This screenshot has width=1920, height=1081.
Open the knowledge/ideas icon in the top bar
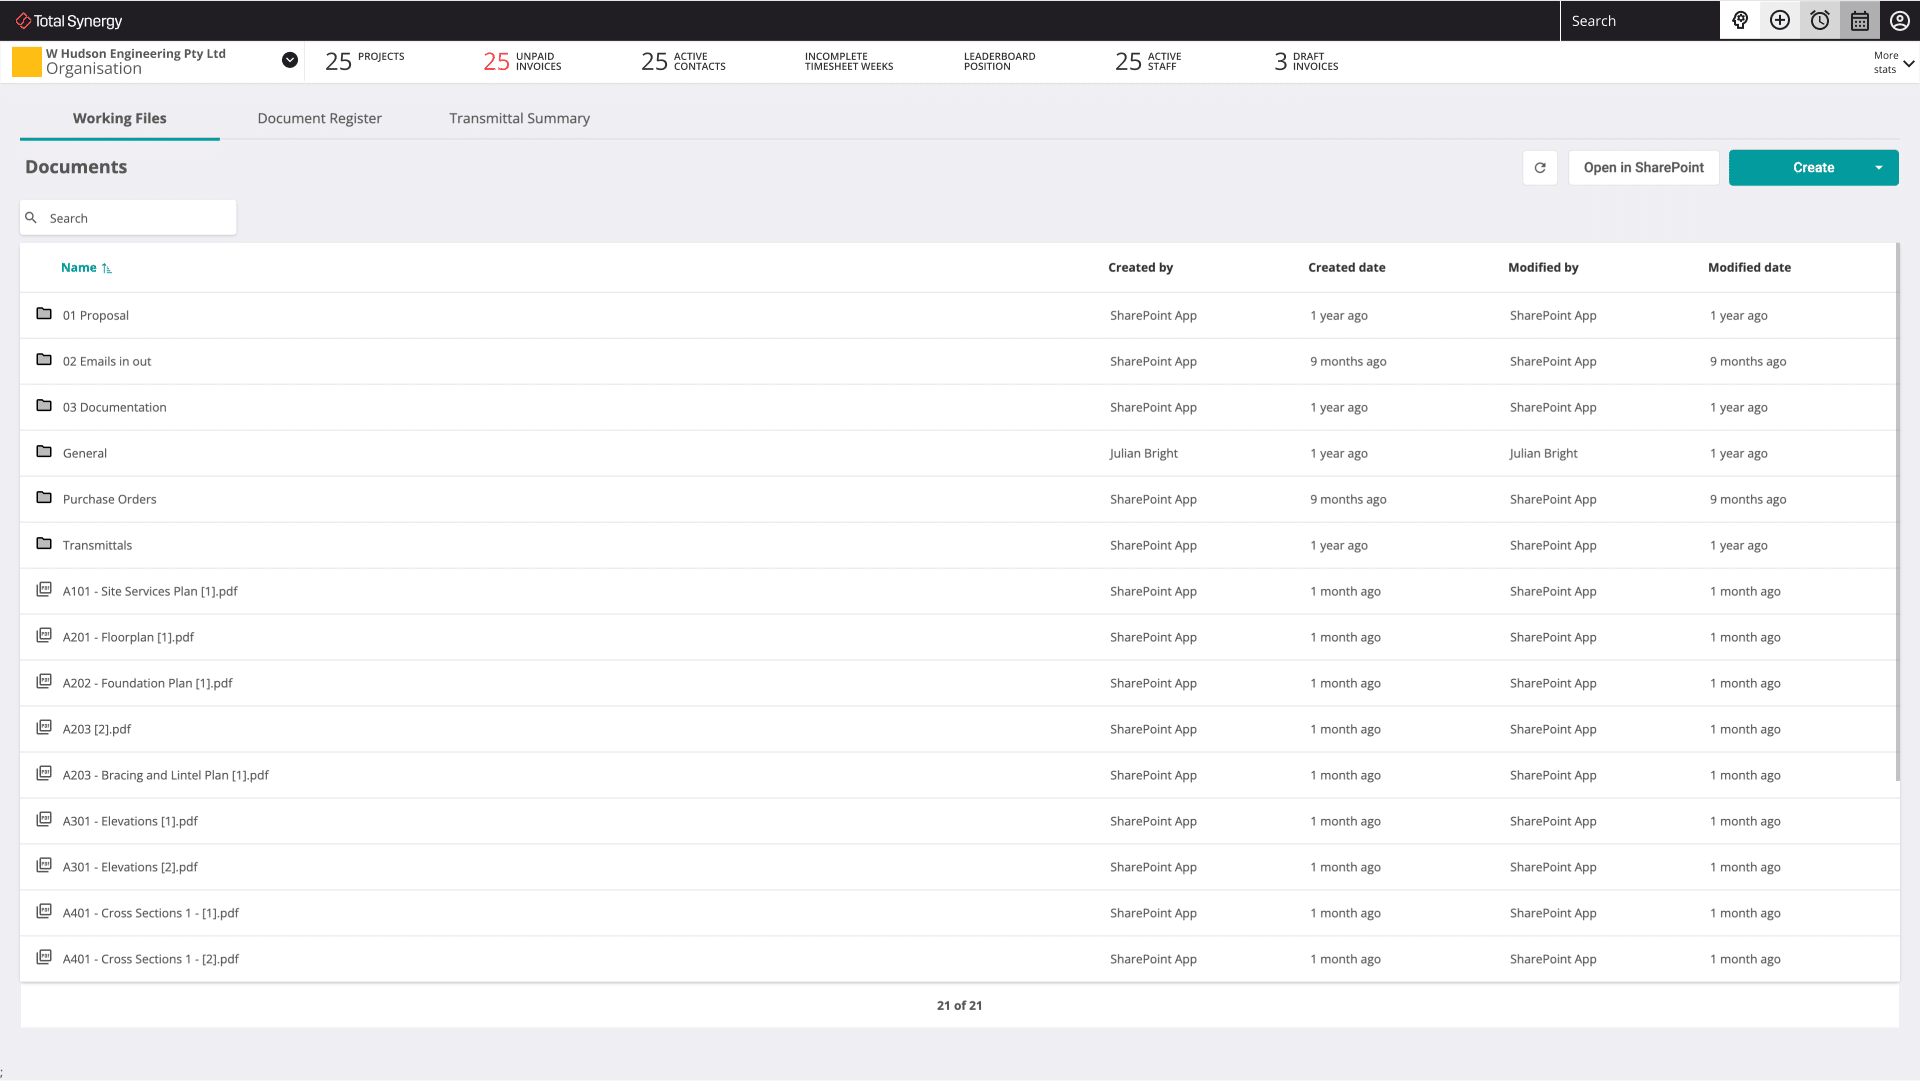[x=1740, y=20]
